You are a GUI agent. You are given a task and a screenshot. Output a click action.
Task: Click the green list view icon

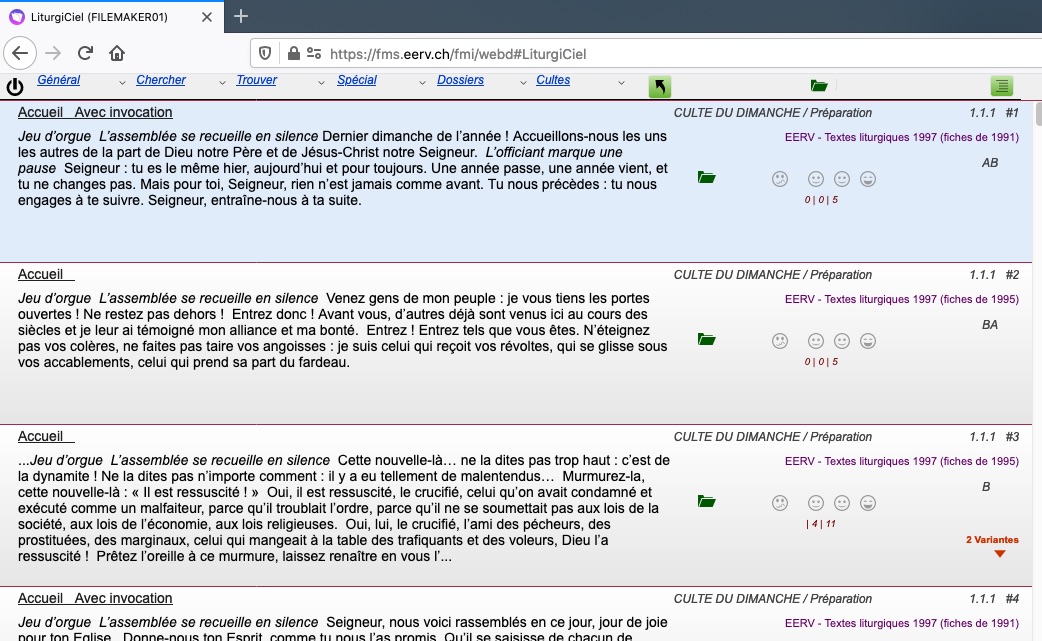tap(1001, 86)
